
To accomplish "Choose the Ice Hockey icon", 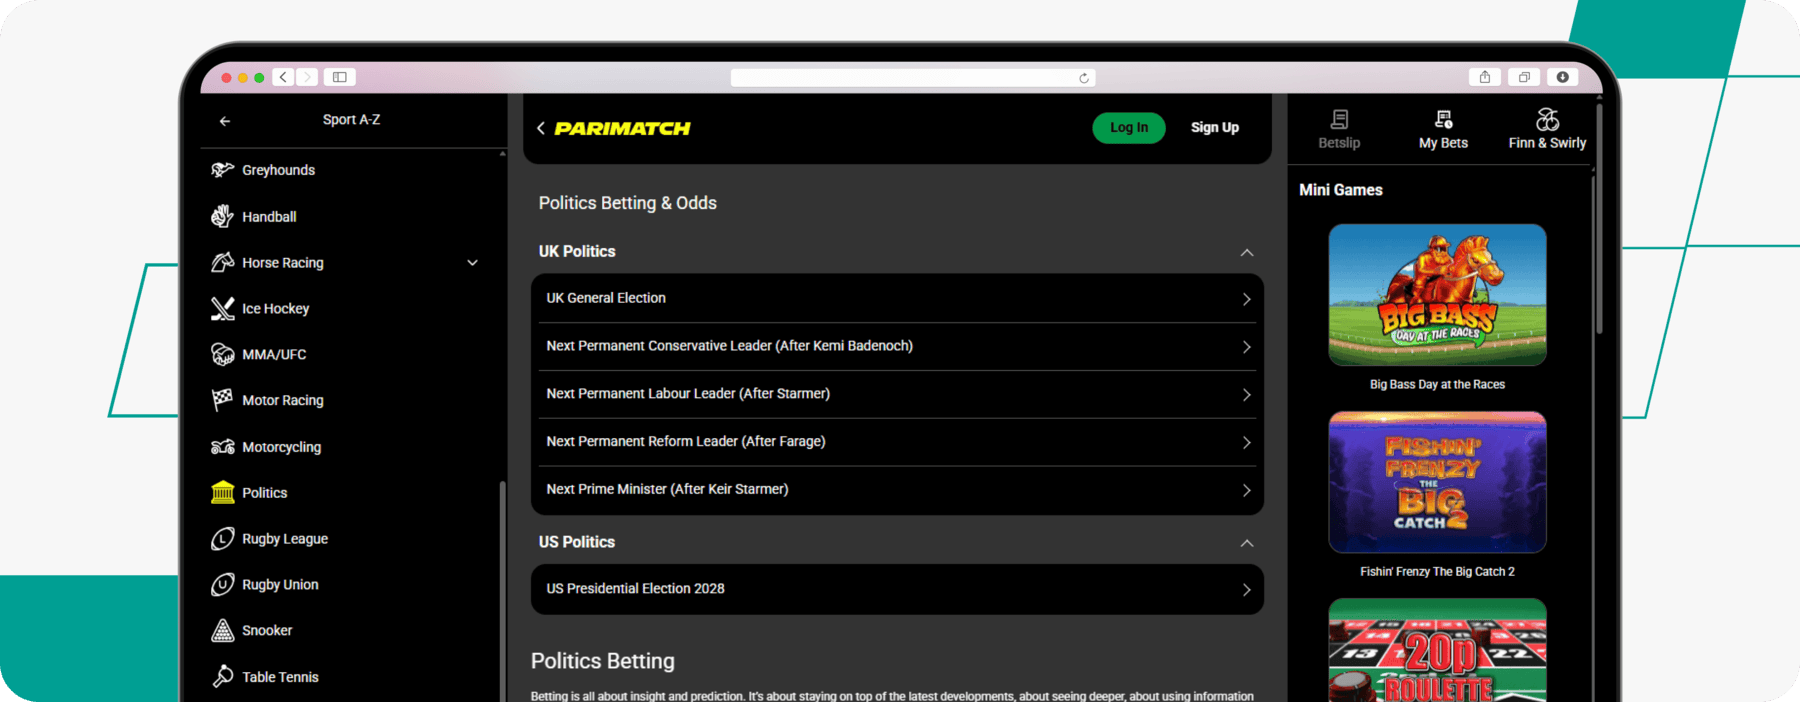I will pos(222,308).
